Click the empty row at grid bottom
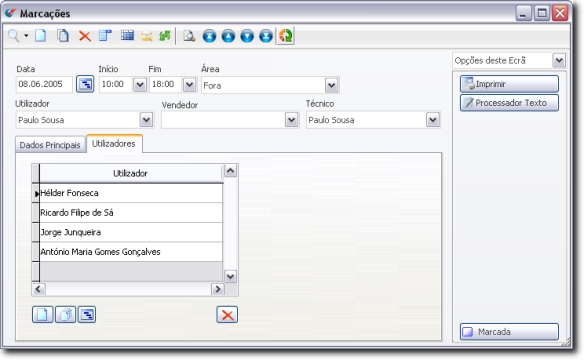 [131, 271]
